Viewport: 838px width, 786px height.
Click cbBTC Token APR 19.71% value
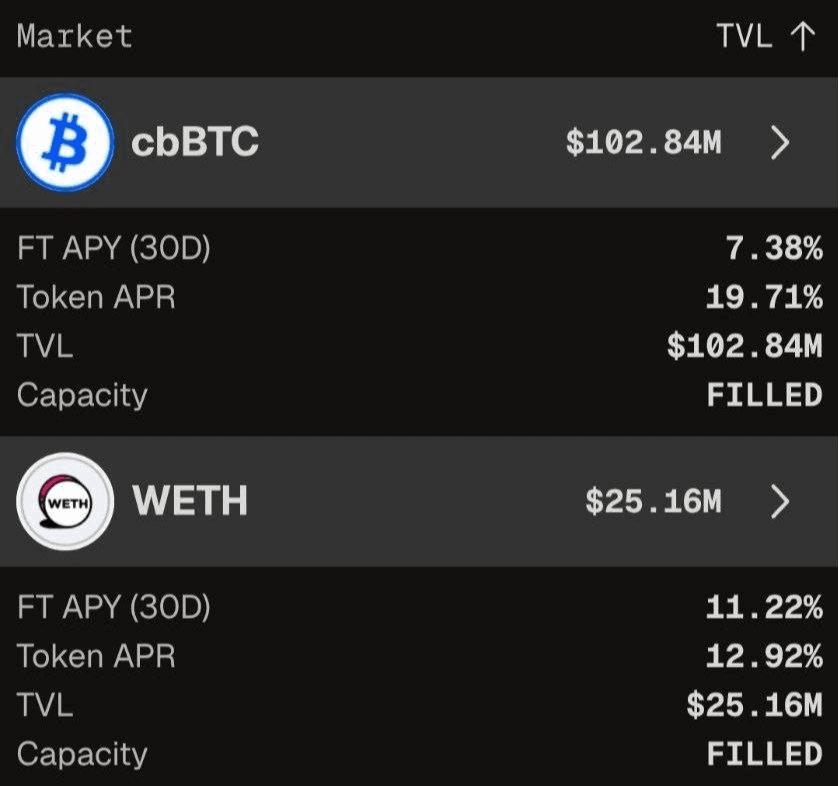pos(763,297)
